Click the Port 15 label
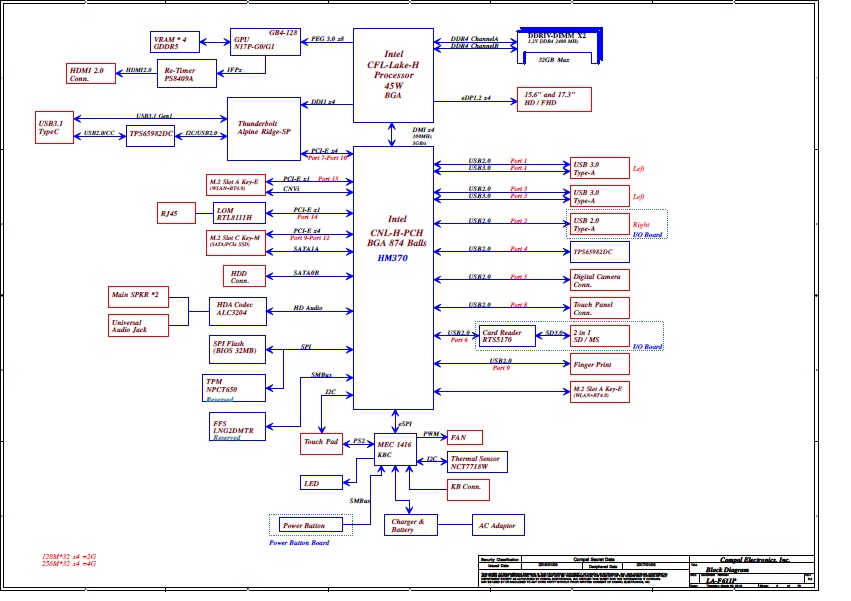 328,179
